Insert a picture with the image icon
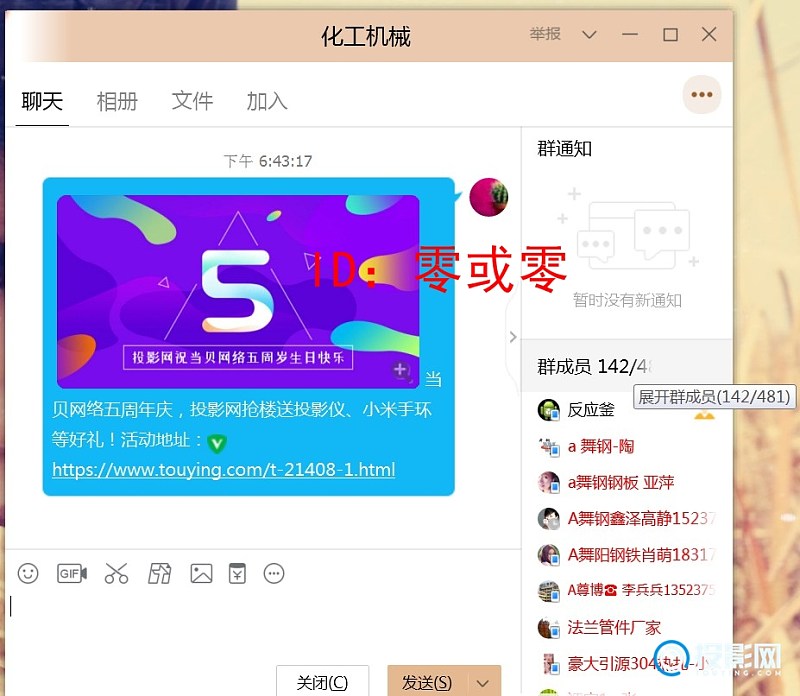 pos(202,574)
